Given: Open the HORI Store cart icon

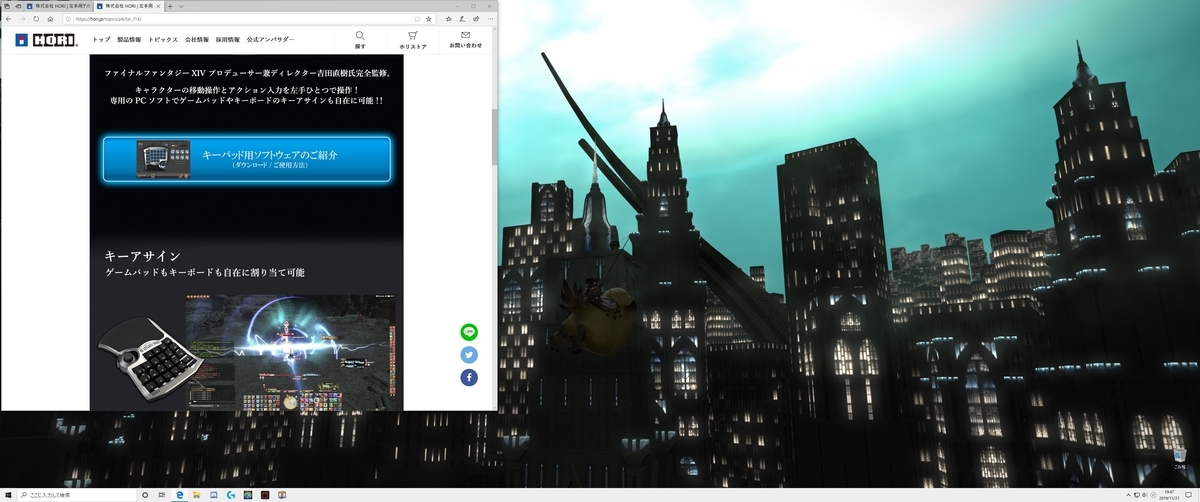Looking at the screenshot, I should 413,36.
